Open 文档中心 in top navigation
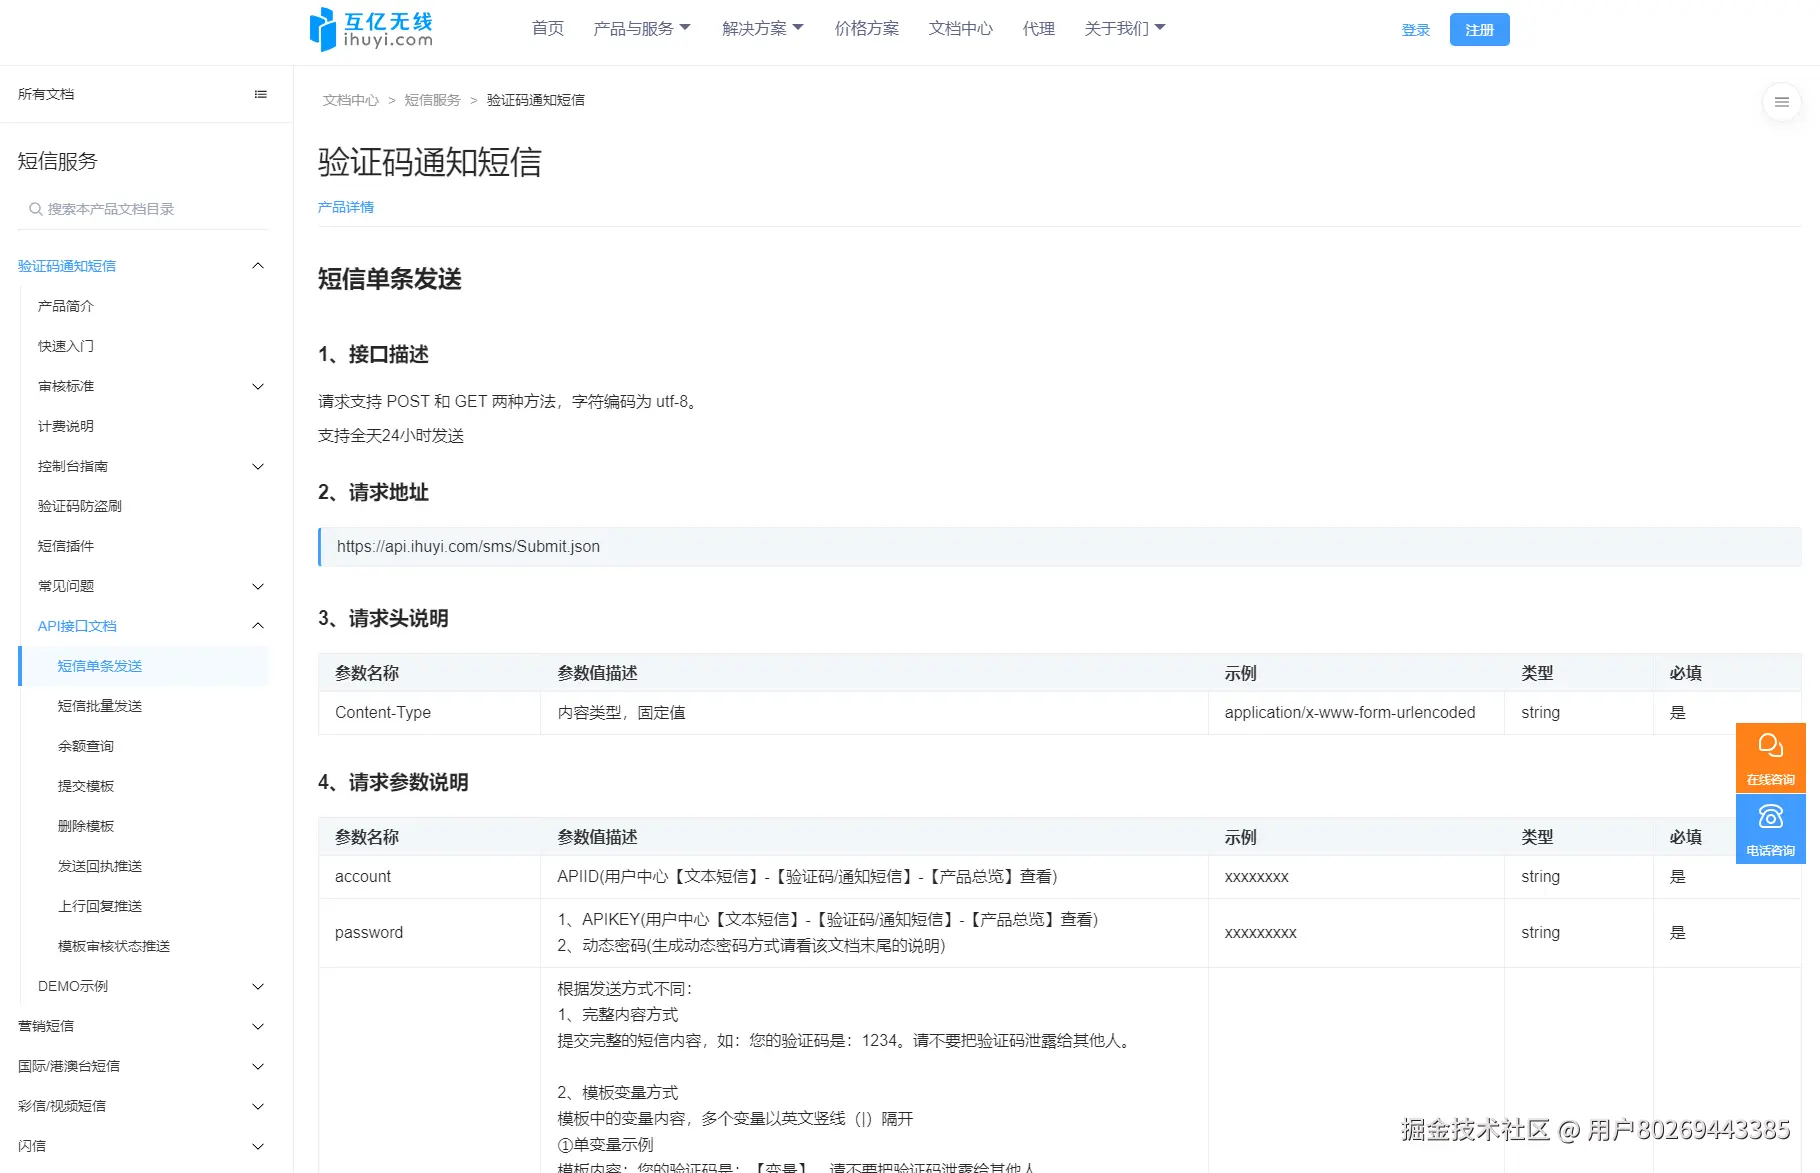 960,28
